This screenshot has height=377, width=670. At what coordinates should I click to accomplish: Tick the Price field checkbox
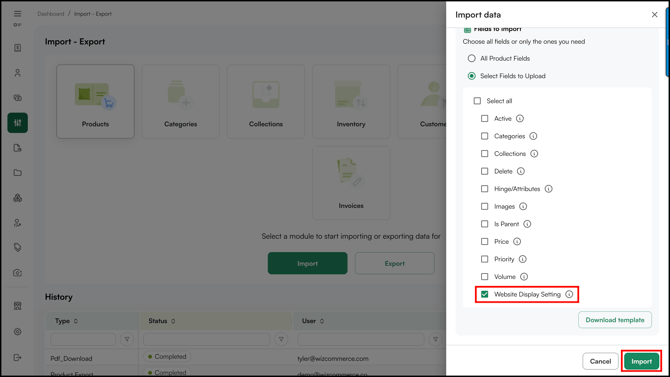click(485, 242)
